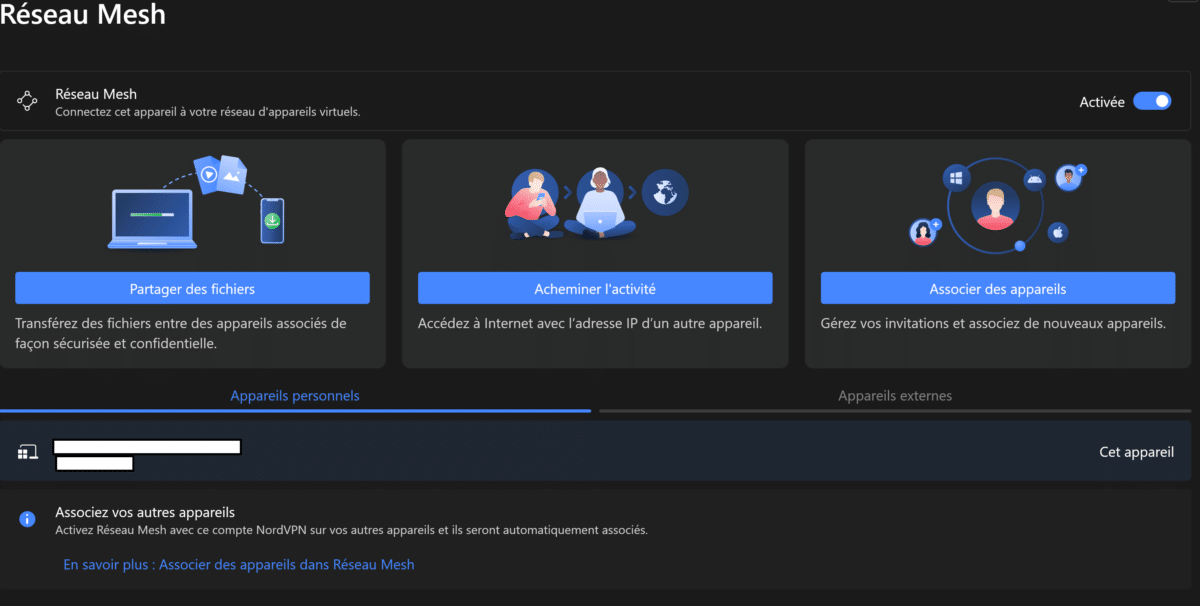Click the Réseau Mesh nodes icon
The image size is (1200, 606).
point(27,101)
